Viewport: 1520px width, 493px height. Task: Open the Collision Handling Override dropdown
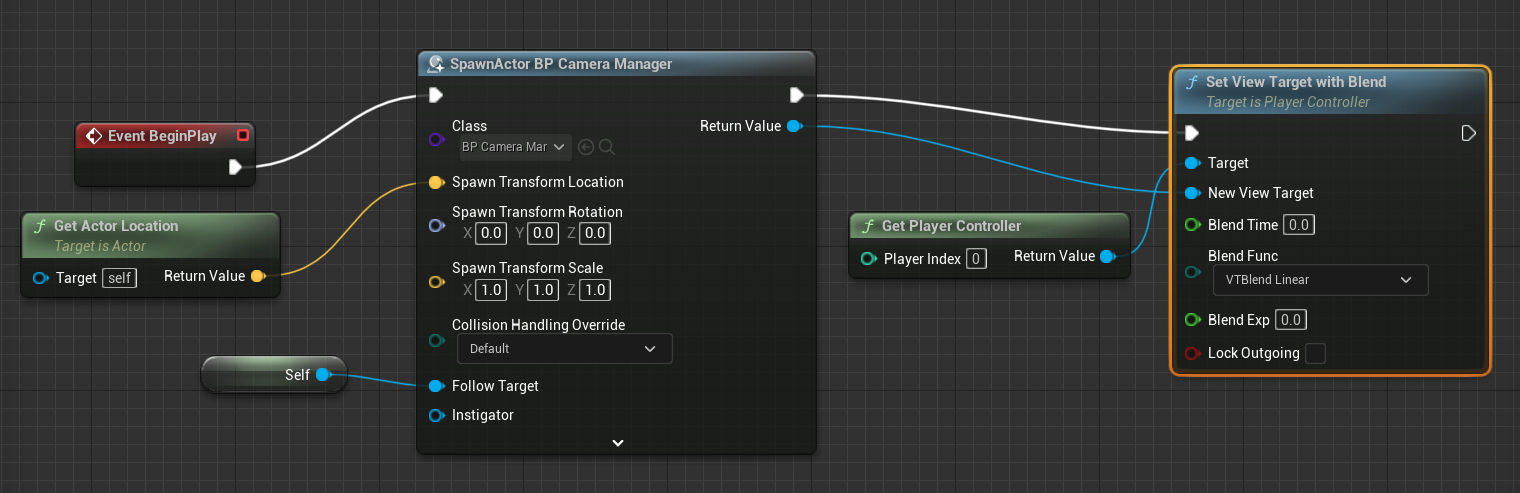[x=564, y=349]
